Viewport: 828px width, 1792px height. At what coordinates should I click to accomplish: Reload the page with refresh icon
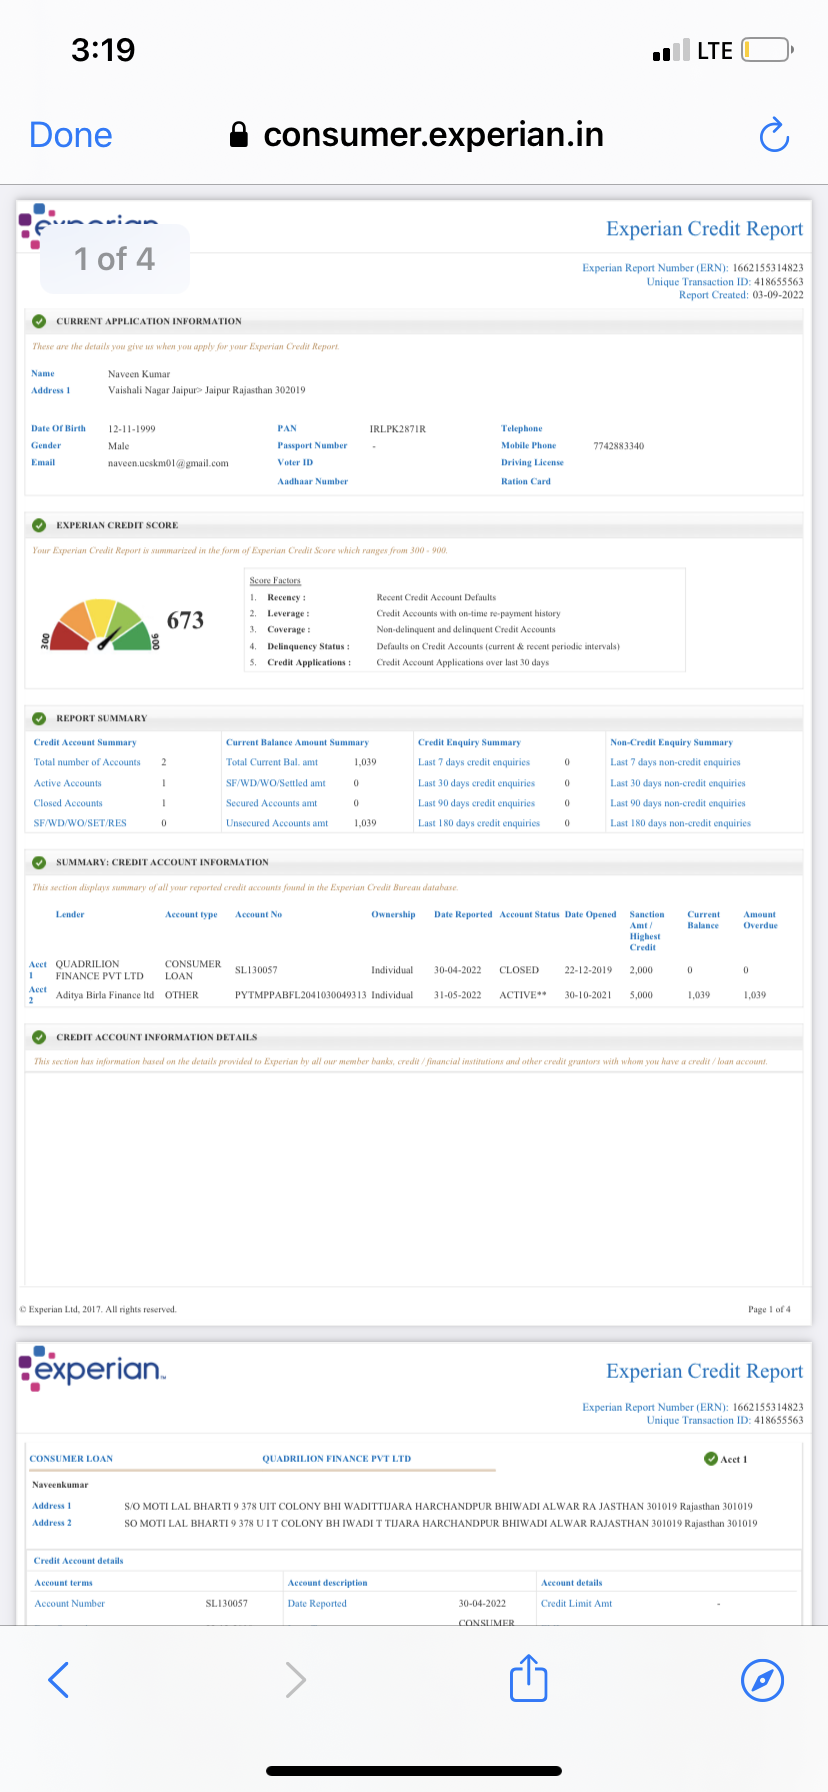774,135
